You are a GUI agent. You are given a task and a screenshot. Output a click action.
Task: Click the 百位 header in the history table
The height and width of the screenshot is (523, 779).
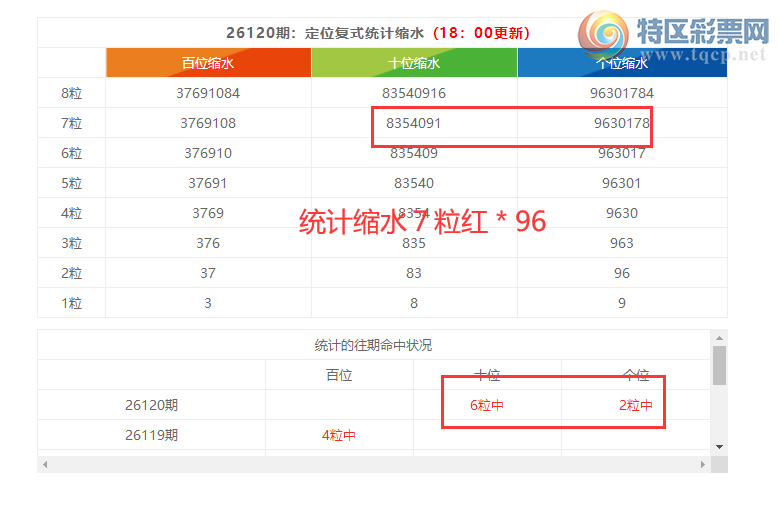pos(339,375)
